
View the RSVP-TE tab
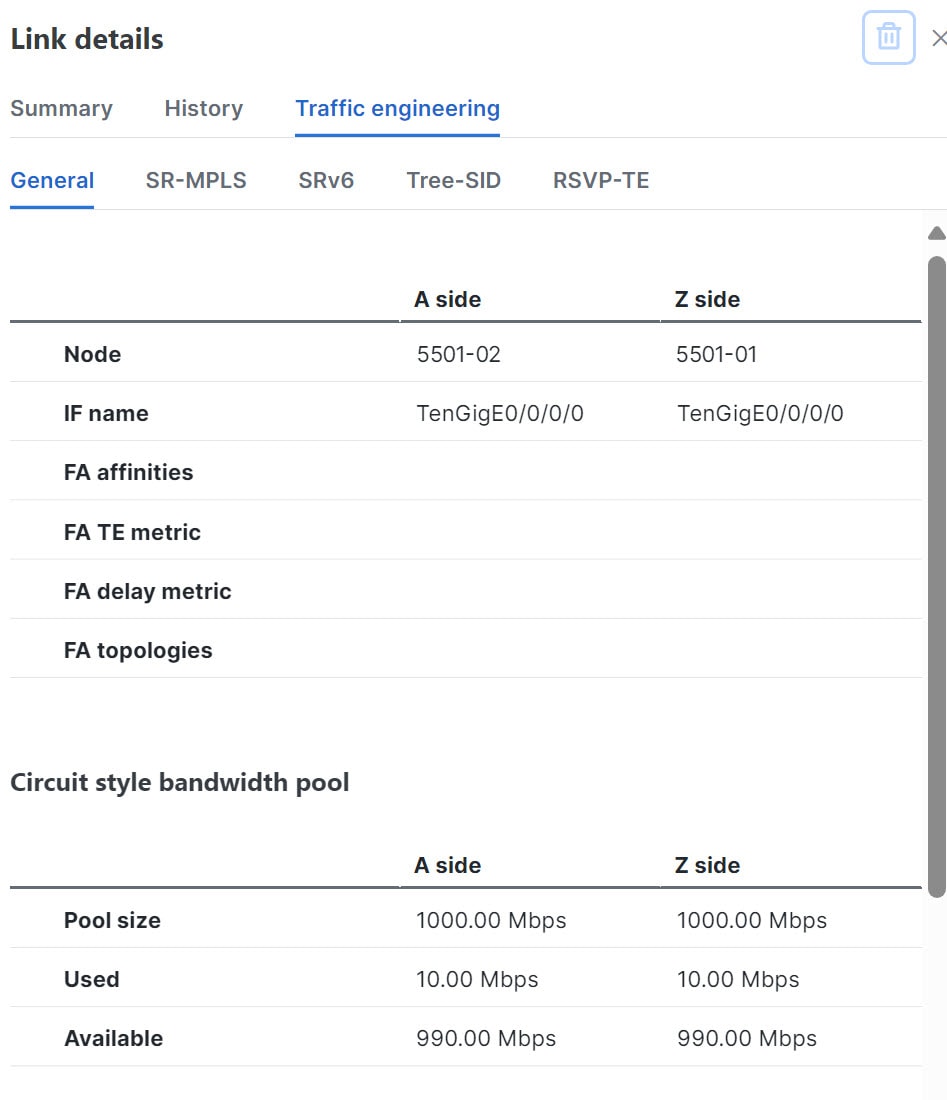[x=600, y=180]
